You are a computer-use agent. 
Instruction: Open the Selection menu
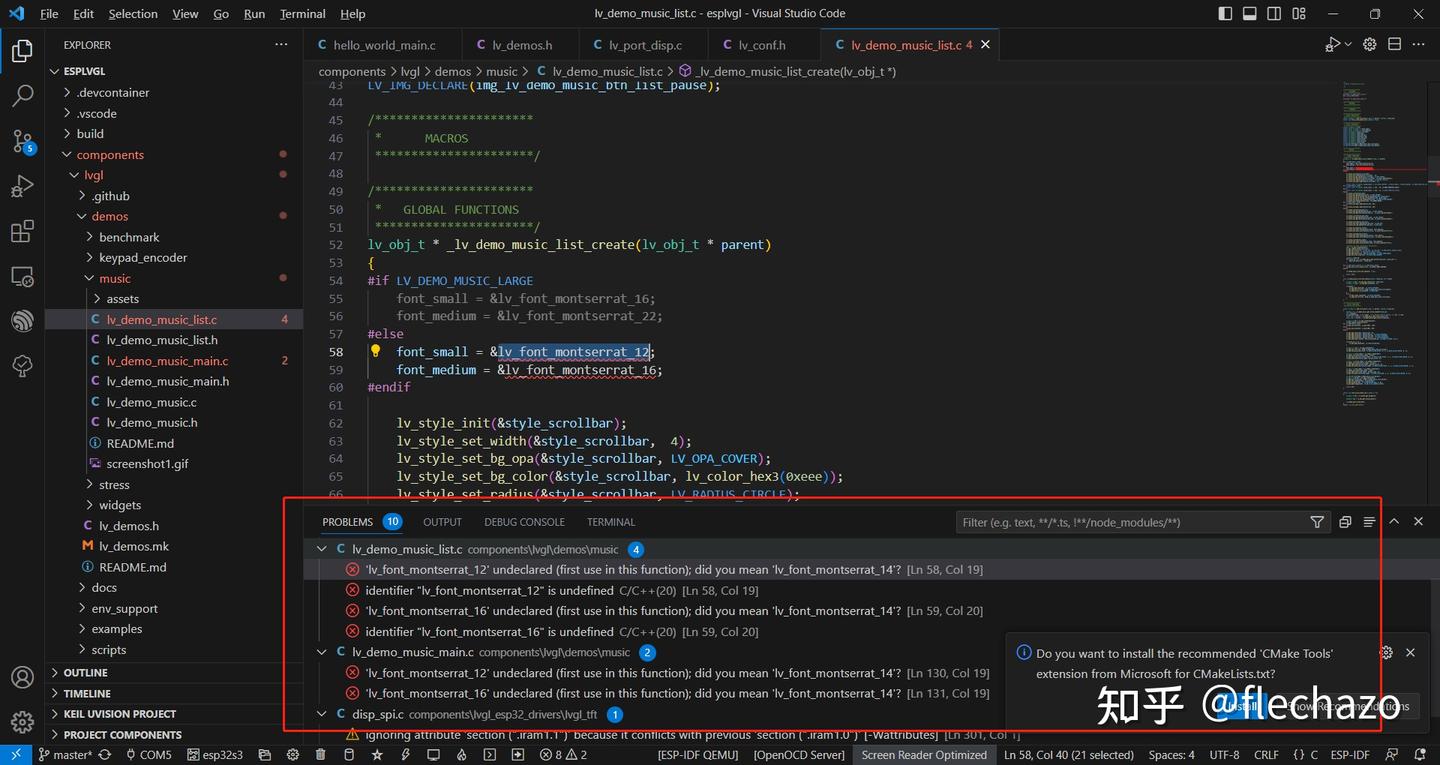133,14
